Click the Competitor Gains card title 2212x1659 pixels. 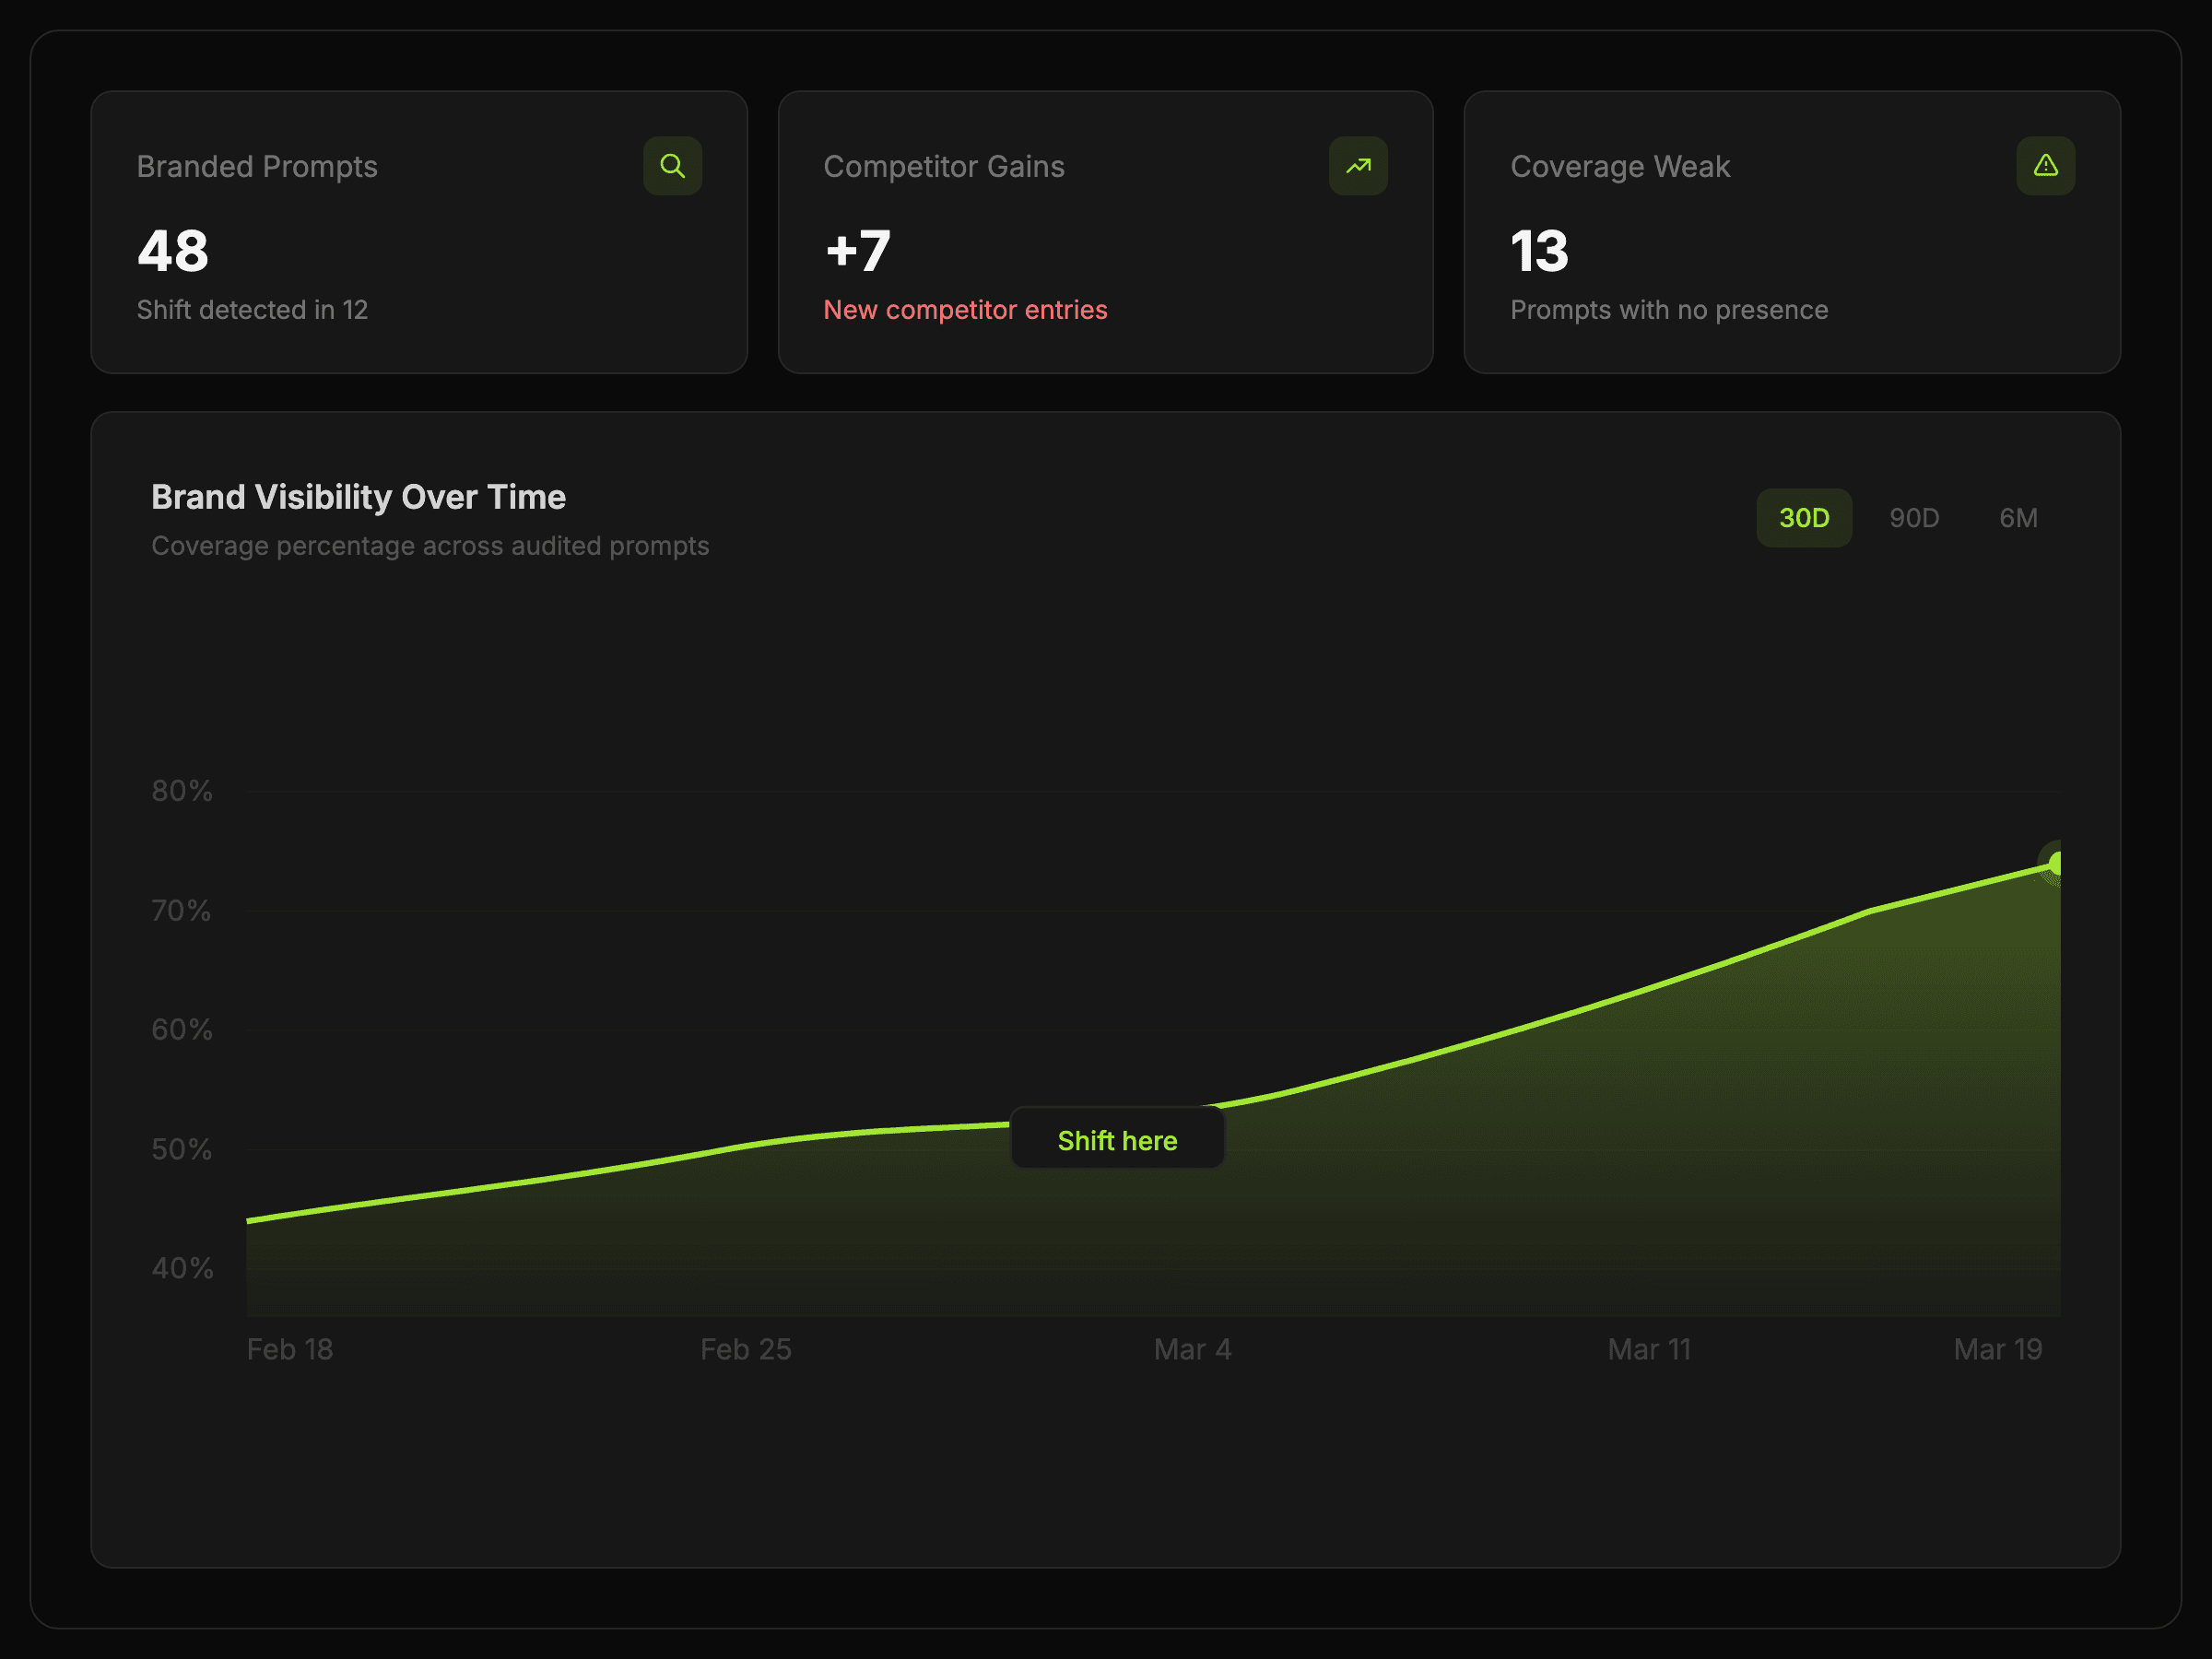tap(943, 166)
